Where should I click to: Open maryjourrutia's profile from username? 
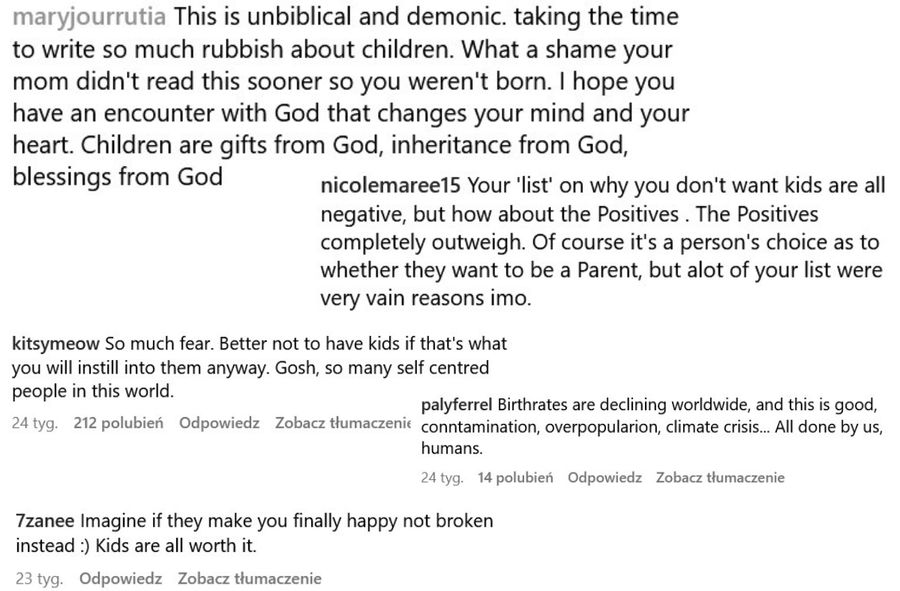pyautogui.click(x=89, y=17)
